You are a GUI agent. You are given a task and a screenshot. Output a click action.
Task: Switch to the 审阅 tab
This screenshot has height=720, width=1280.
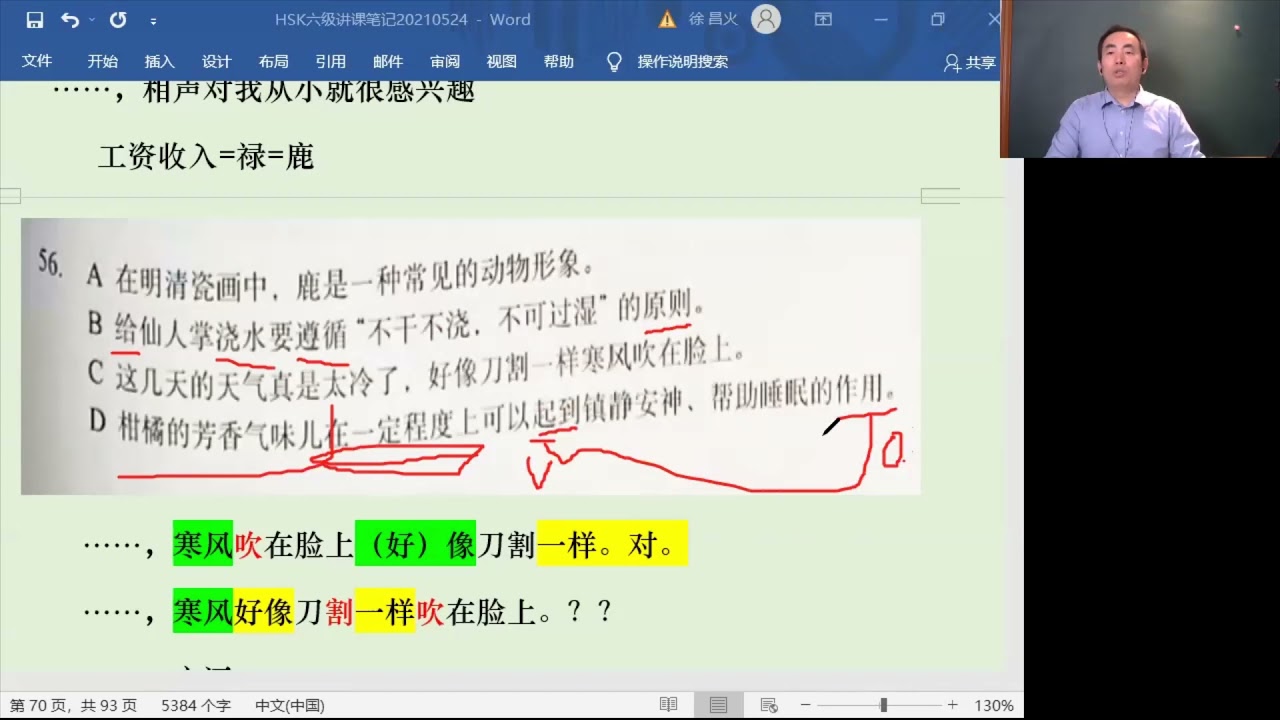(445, 61)
